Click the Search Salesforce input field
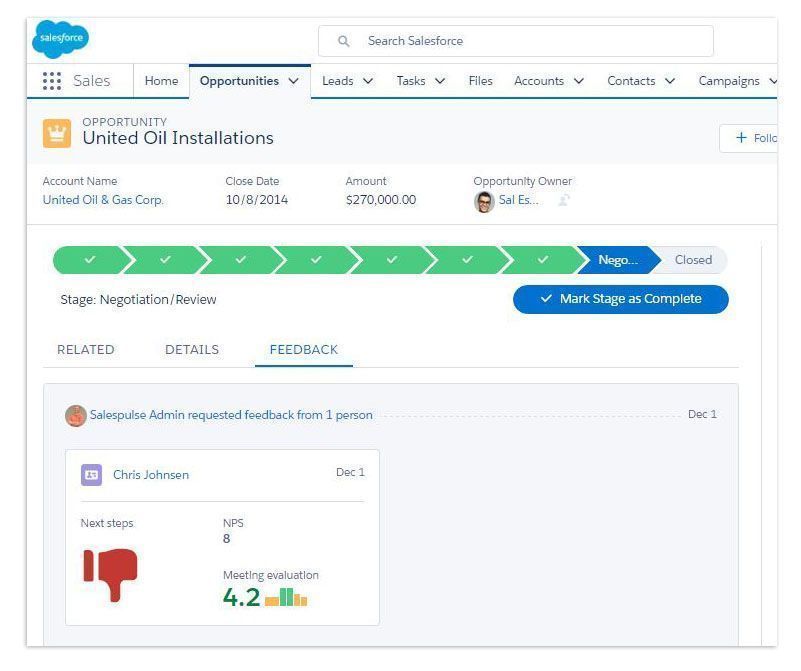This screenshot has height=671, width=801. click(515, 41)
